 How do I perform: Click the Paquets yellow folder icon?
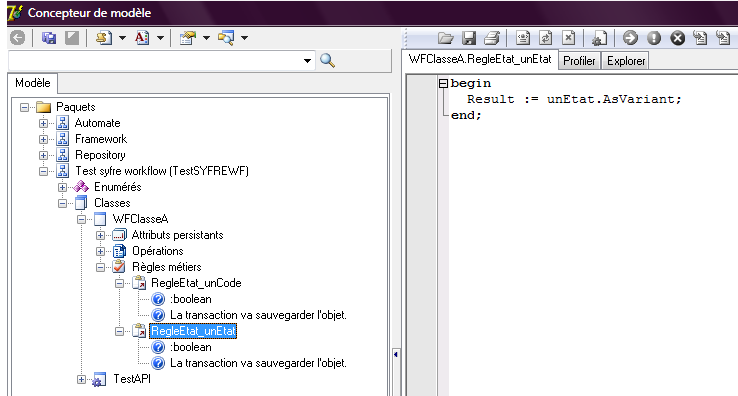tap(43, 107)
